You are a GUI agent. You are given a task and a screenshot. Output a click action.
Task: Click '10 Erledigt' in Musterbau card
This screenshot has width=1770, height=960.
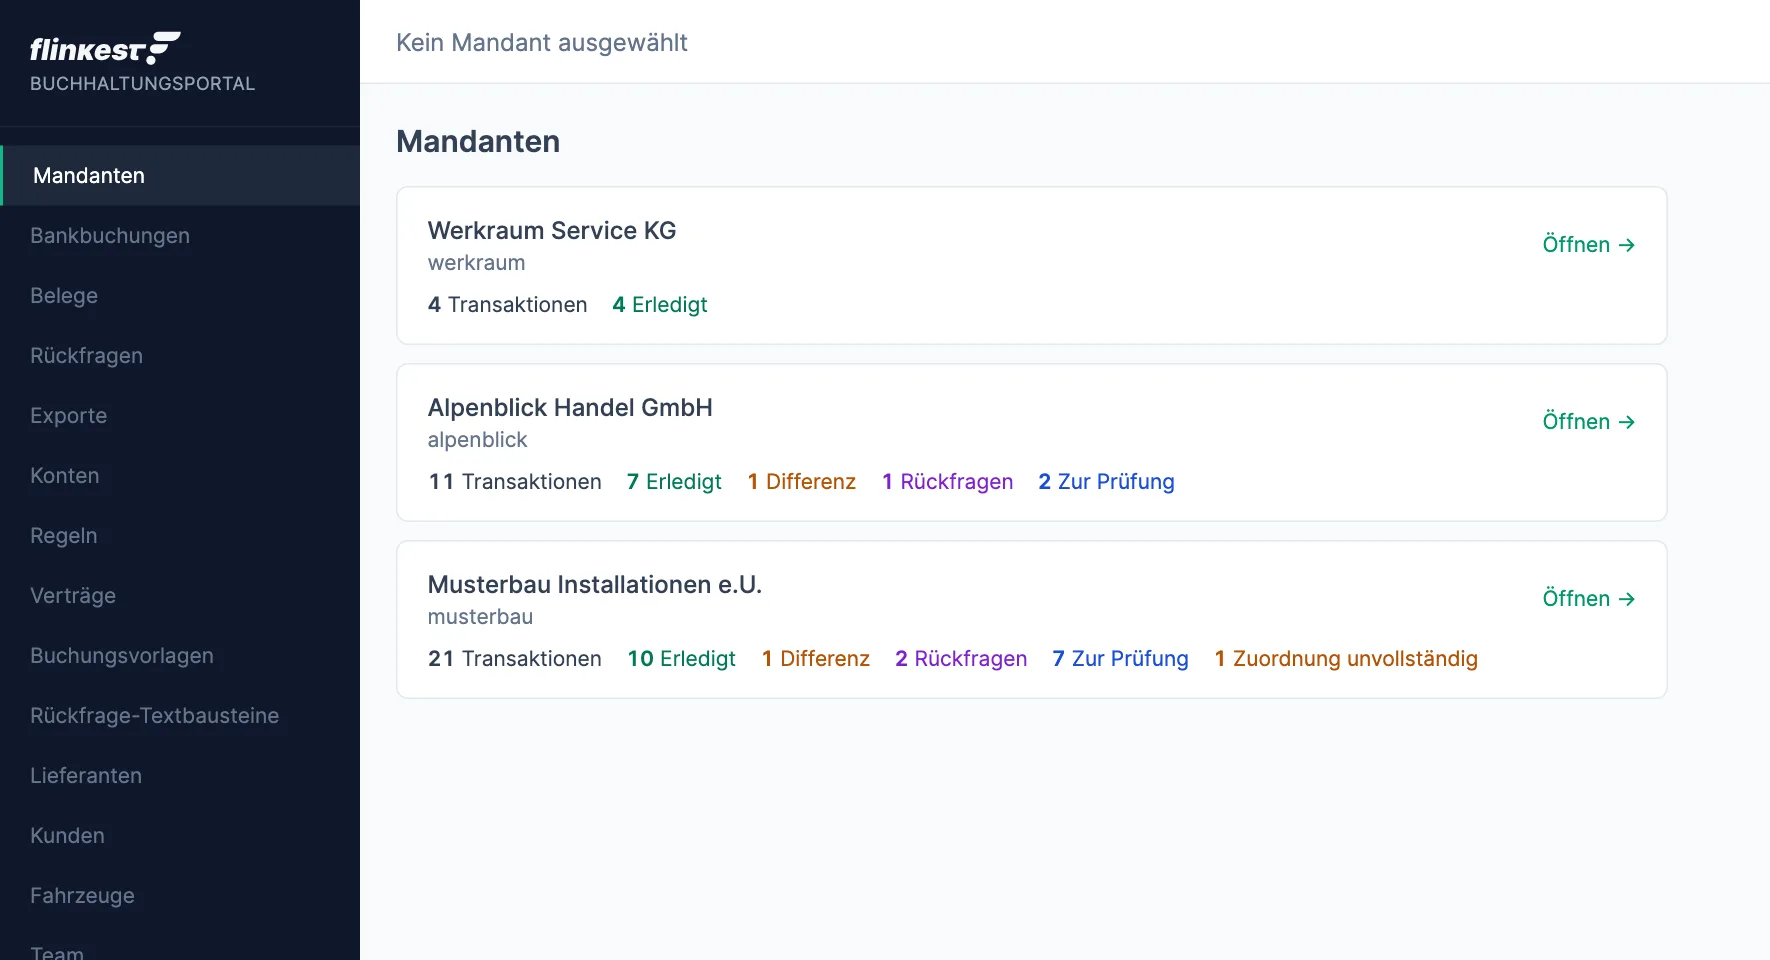pos(681,659)
